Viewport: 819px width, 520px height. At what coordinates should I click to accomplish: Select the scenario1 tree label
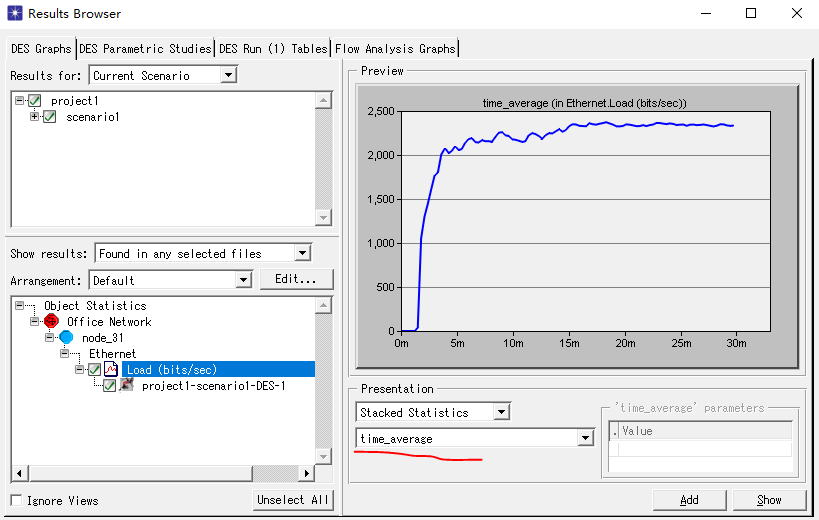click(x=93, y=117)
